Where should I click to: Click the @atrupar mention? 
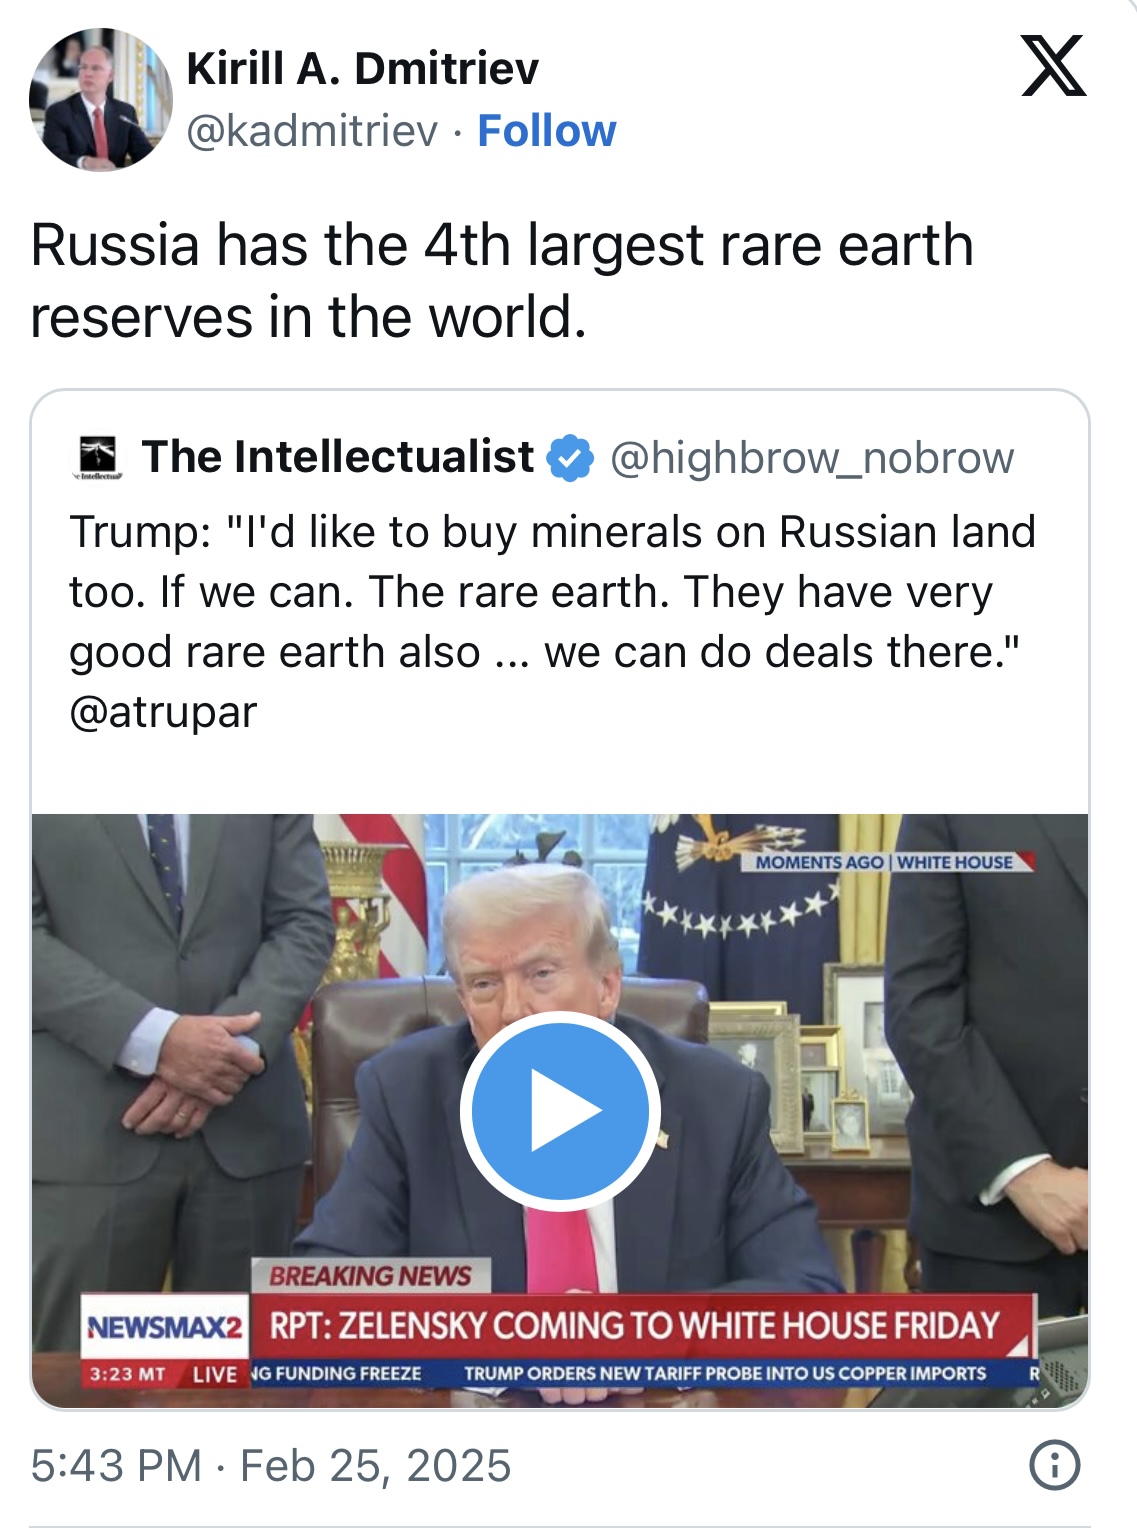pyautogui.click(x=163, y=712)
